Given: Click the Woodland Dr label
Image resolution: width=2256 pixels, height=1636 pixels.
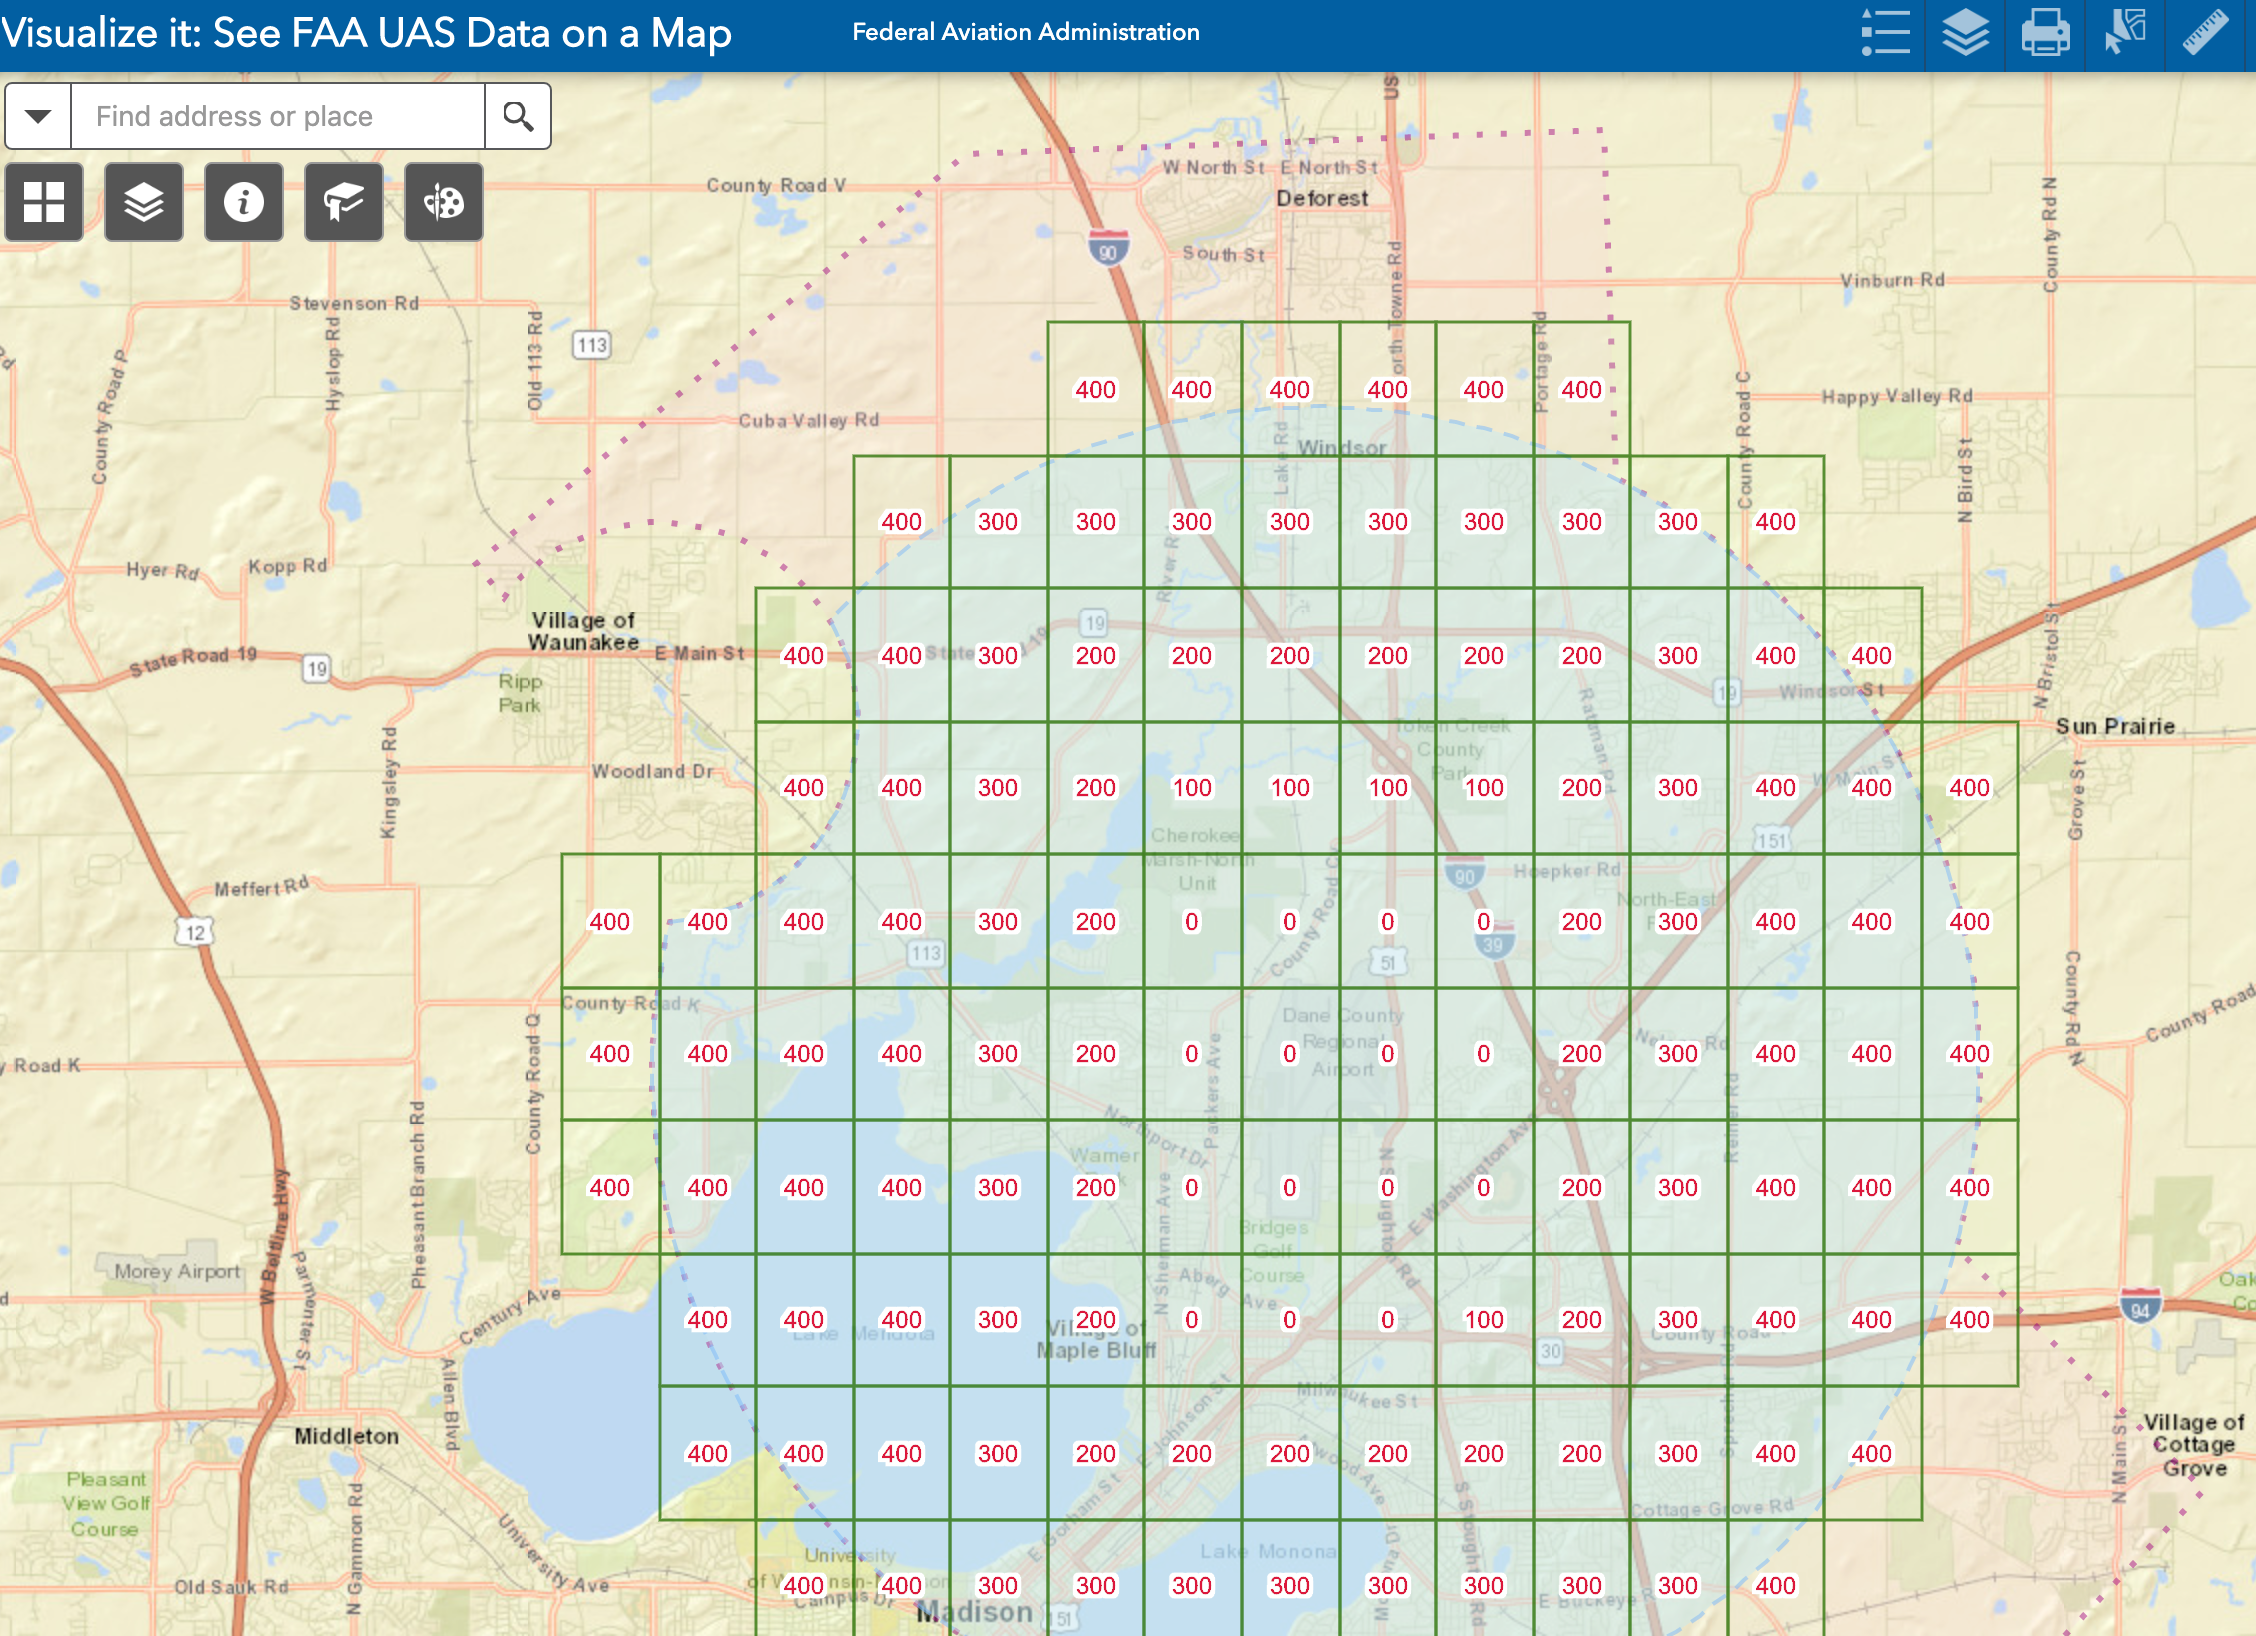Looking at the screenshot, I should click(653, 771).
